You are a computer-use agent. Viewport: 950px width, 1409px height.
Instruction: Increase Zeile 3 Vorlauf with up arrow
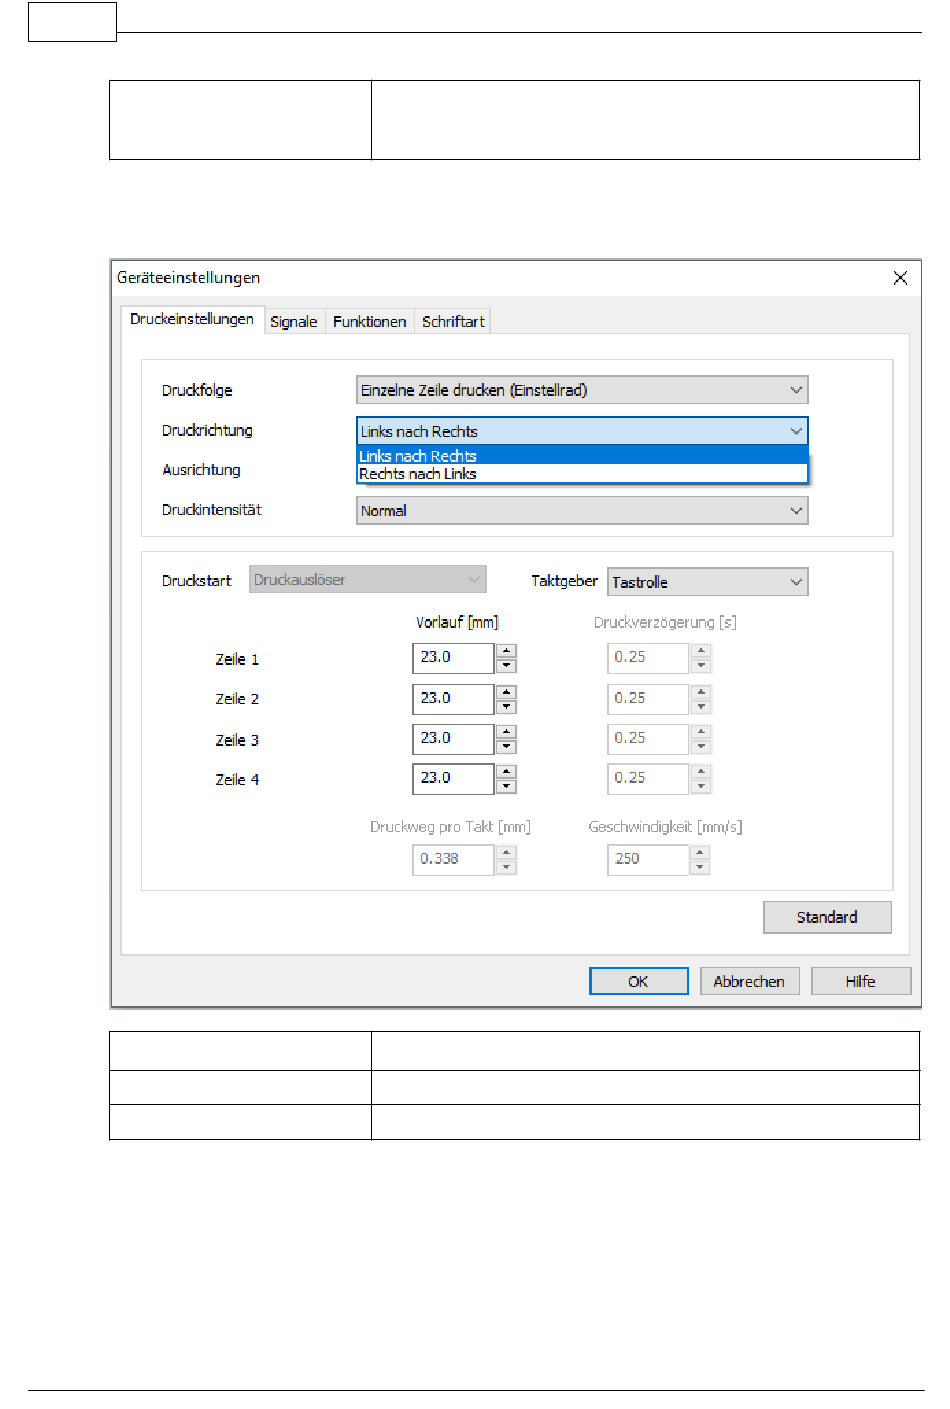click(x=506, y=731)
